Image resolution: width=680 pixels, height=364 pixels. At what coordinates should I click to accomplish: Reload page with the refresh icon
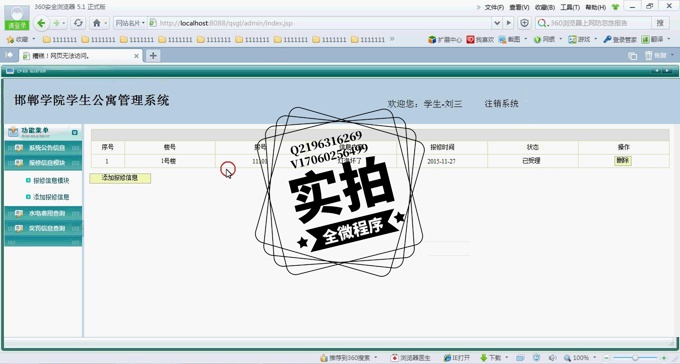[x=78, y=23]
